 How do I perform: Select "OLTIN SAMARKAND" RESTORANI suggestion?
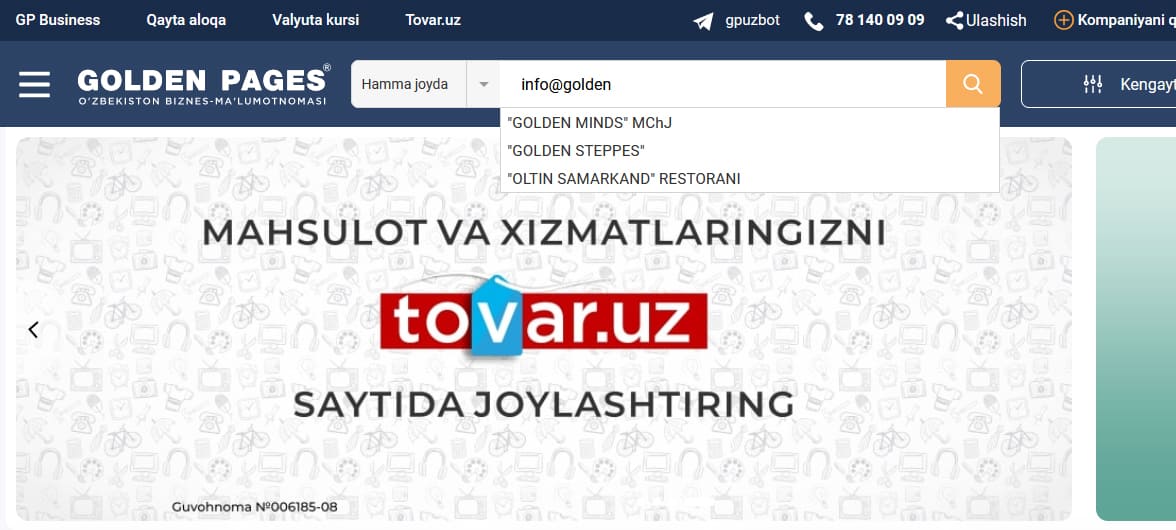(749, 178)
